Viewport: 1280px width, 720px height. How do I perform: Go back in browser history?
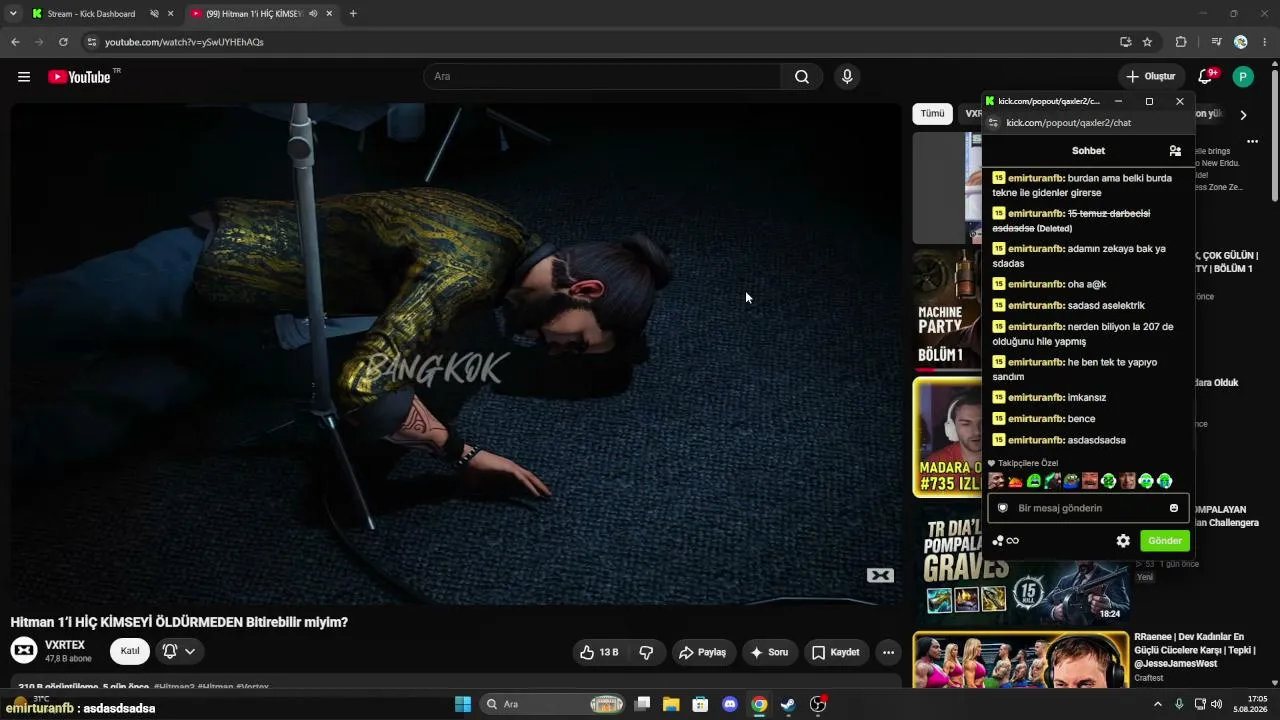click(x=15, y=42)
